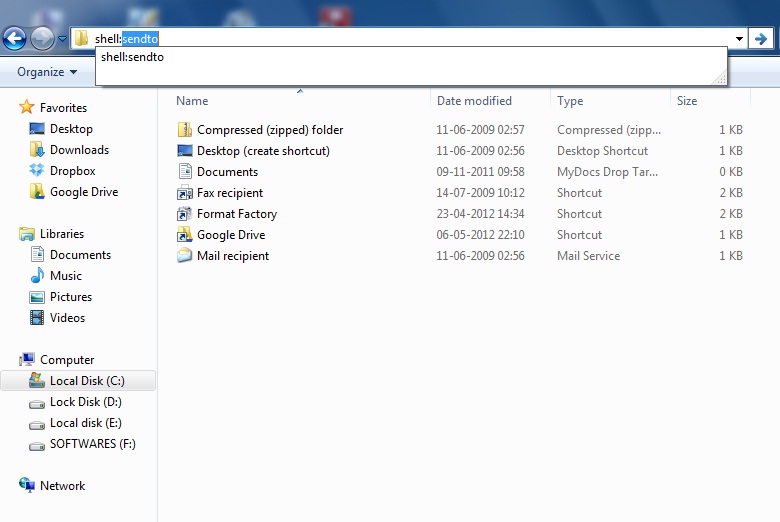
Task: Click the MyDocs Drop Tar... type cell
Action: (607, 172)
